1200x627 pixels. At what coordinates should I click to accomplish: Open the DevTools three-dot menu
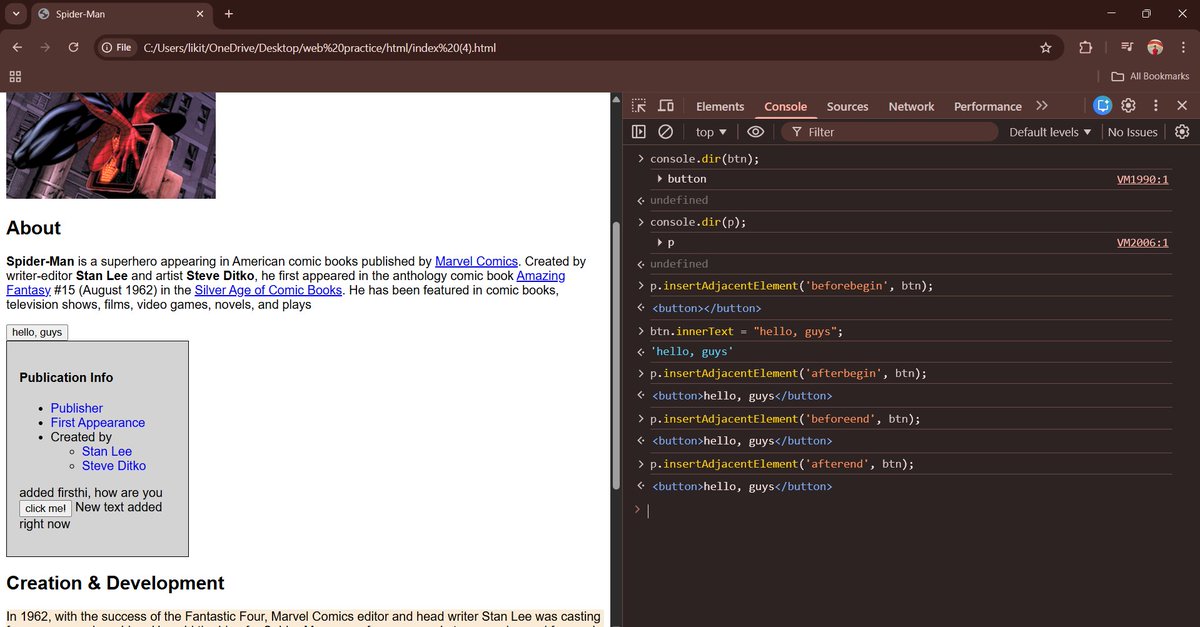(x=1155, y=105)
